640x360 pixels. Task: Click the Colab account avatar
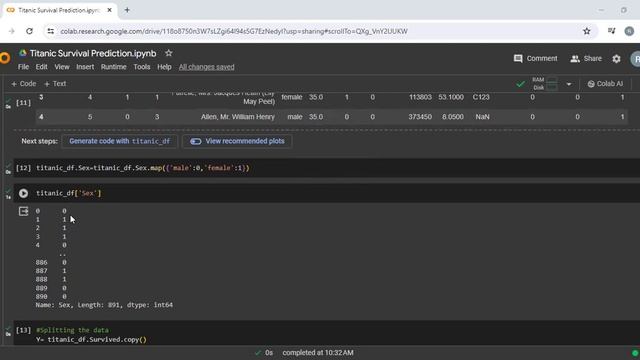(x=636, y=59)
